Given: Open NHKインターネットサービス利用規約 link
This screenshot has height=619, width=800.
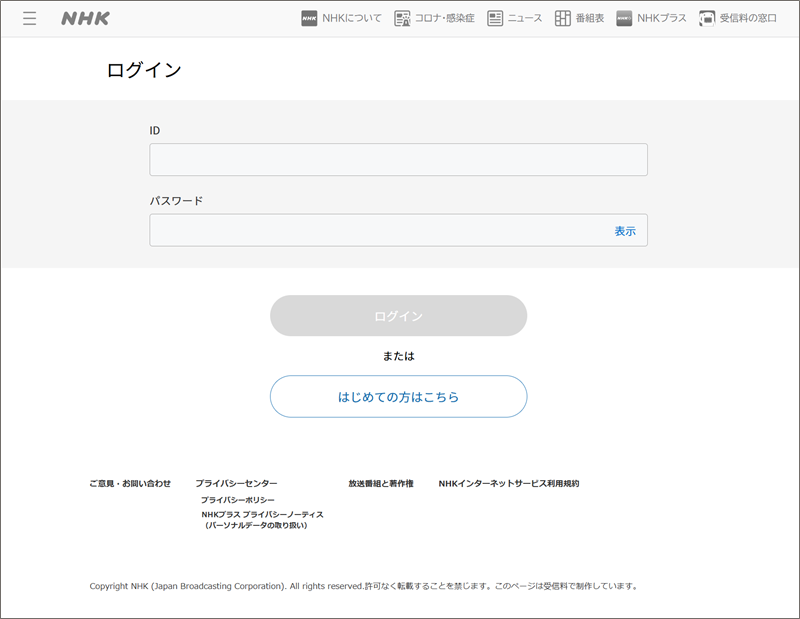Looking at the screenshot, I should tap(509, 484).
